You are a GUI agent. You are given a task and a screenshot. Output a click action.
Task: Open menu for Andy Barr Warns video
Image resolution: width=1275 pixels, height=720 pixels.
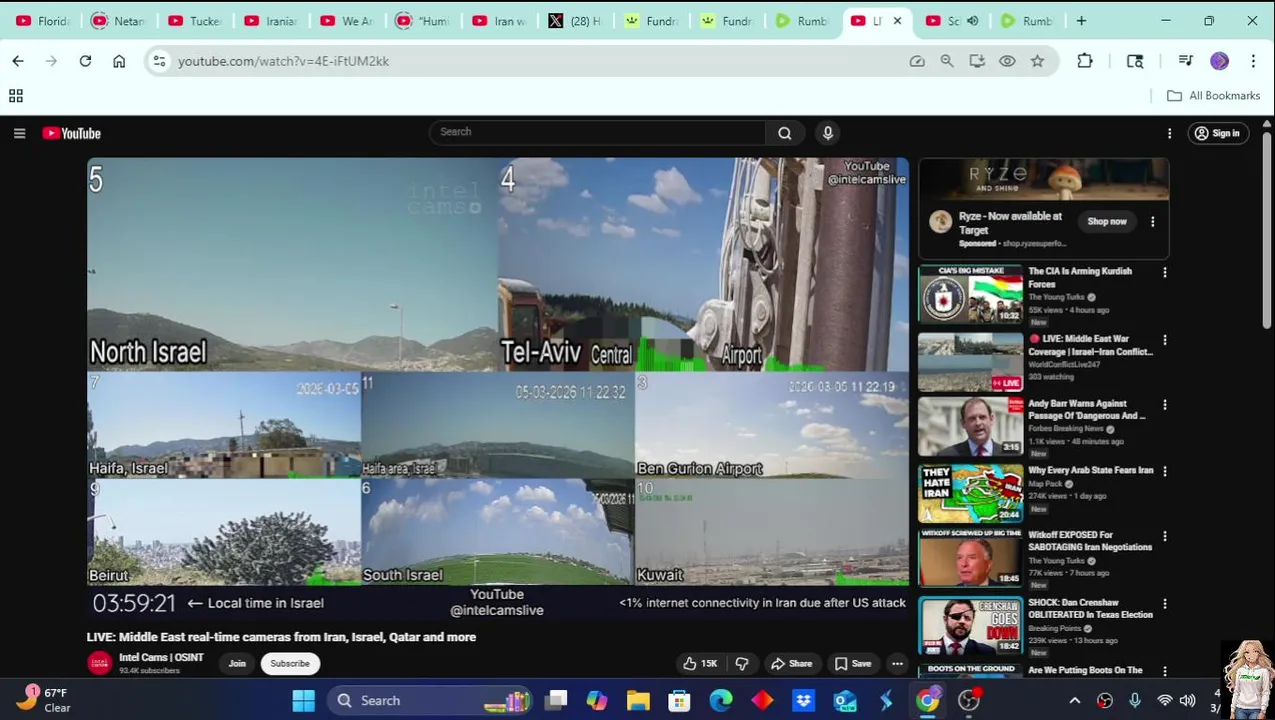1165,405
